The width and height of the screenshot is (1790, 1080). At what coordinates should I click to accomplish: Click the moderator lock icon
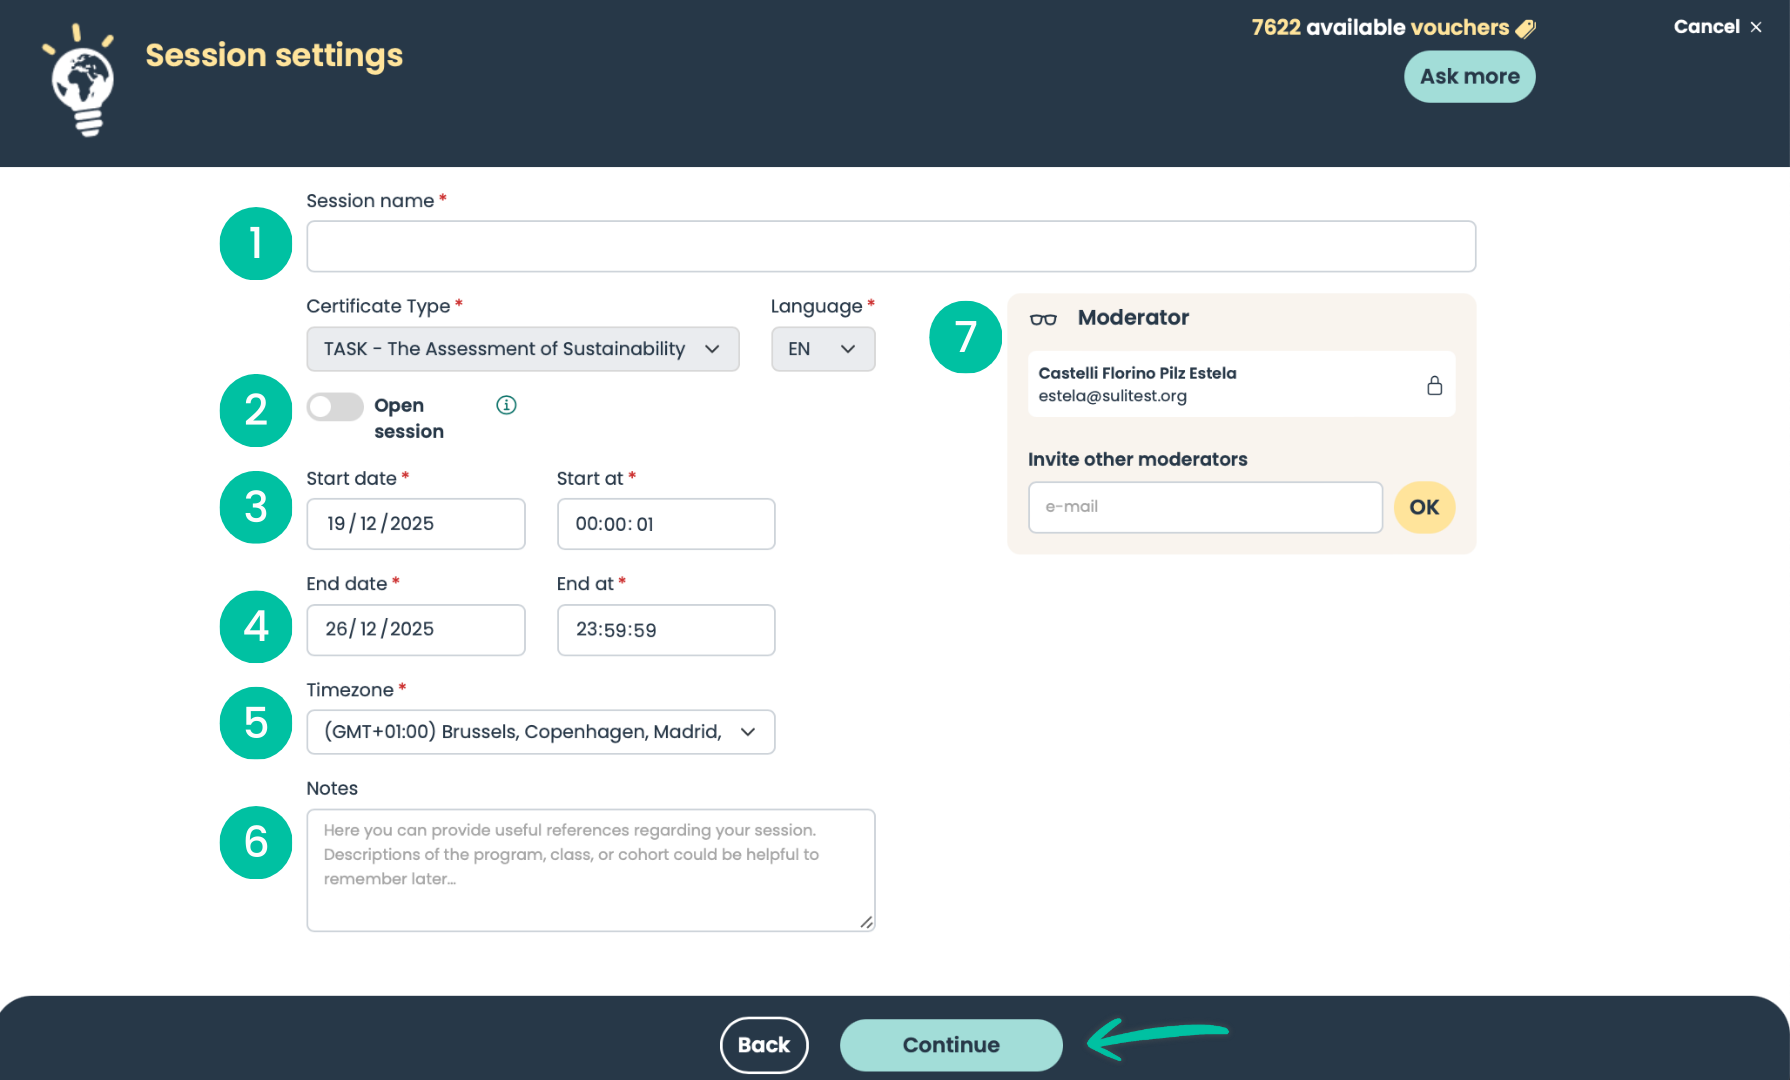click(1434, 385)
